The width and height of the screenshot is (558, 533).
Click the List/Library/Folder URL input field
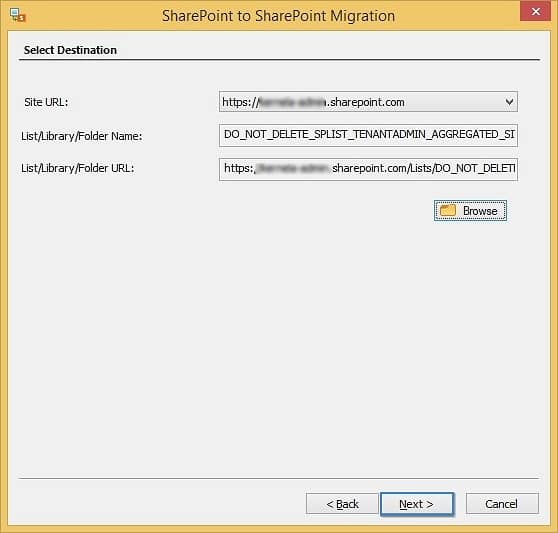point(368,169)
